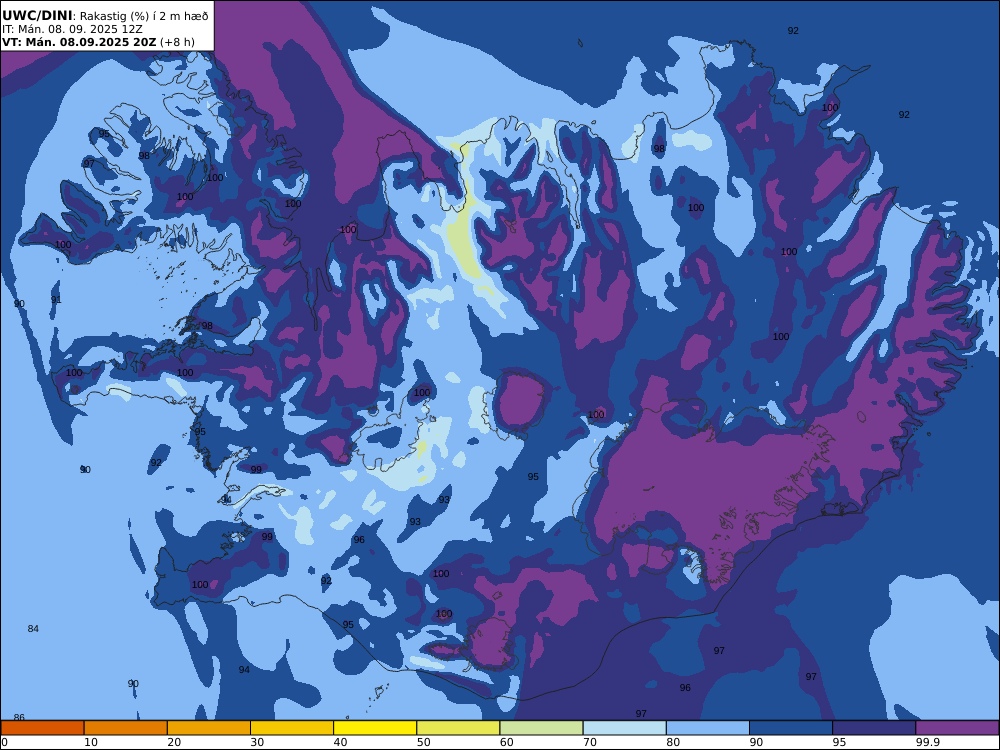Click the title 'UWC/DINI: Rakastig (%) í 2 m hæð'
The height and width of the screenshot is (750, 1000).
click(x=105, y=16)
